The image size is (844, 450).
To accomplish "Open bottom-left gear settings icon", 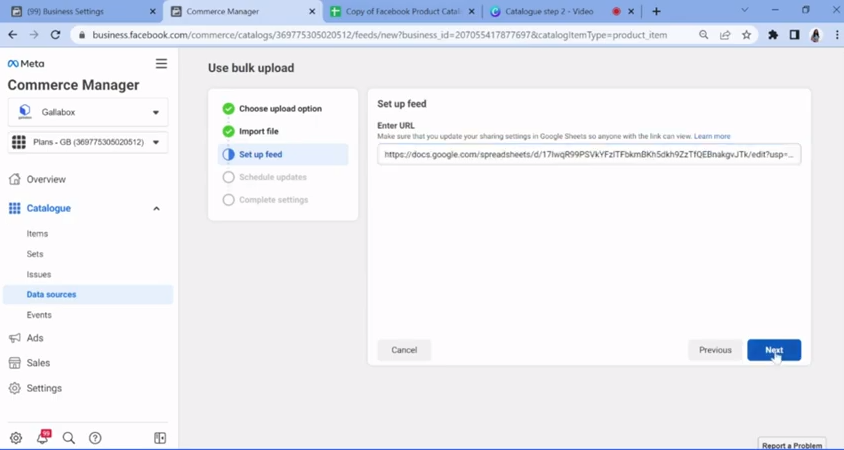I will point(16,438).
